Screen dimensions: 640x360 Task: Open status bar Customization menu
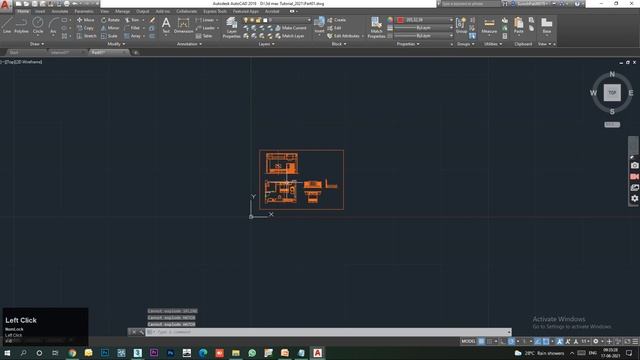(x=635, y=341)
